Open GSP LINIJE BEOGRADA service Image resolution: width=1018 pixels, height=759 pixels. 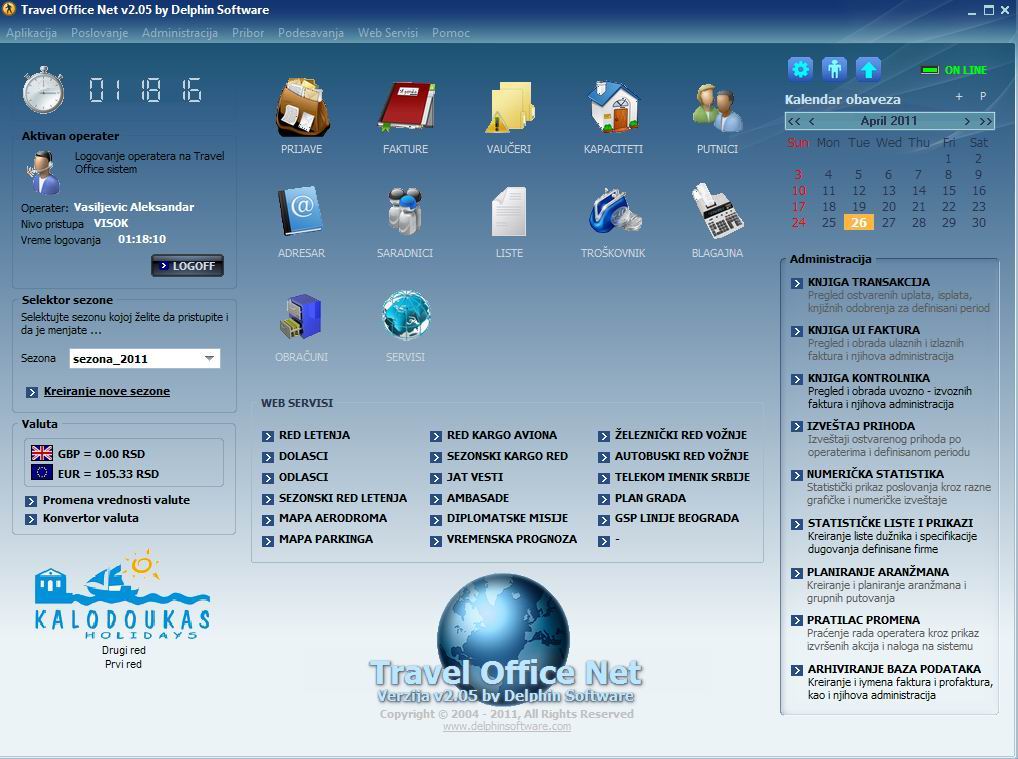(x=677, y=518)
